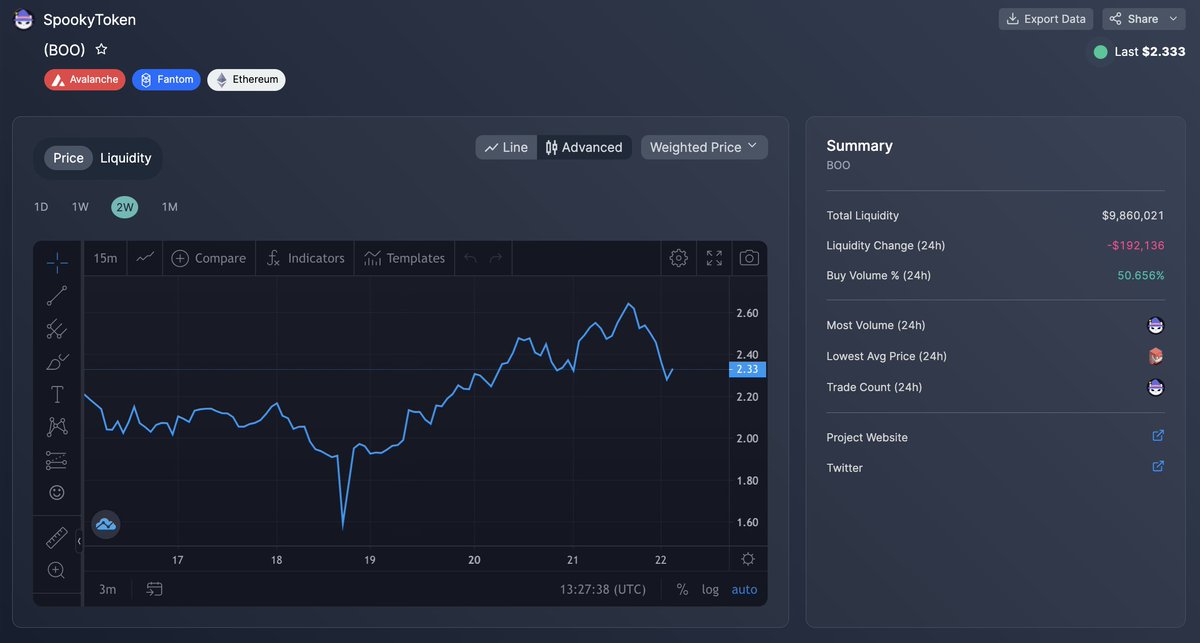This screenshot has height=643, width=1200.
Task: Select the zoom in tool
Action: click(57, 570)
